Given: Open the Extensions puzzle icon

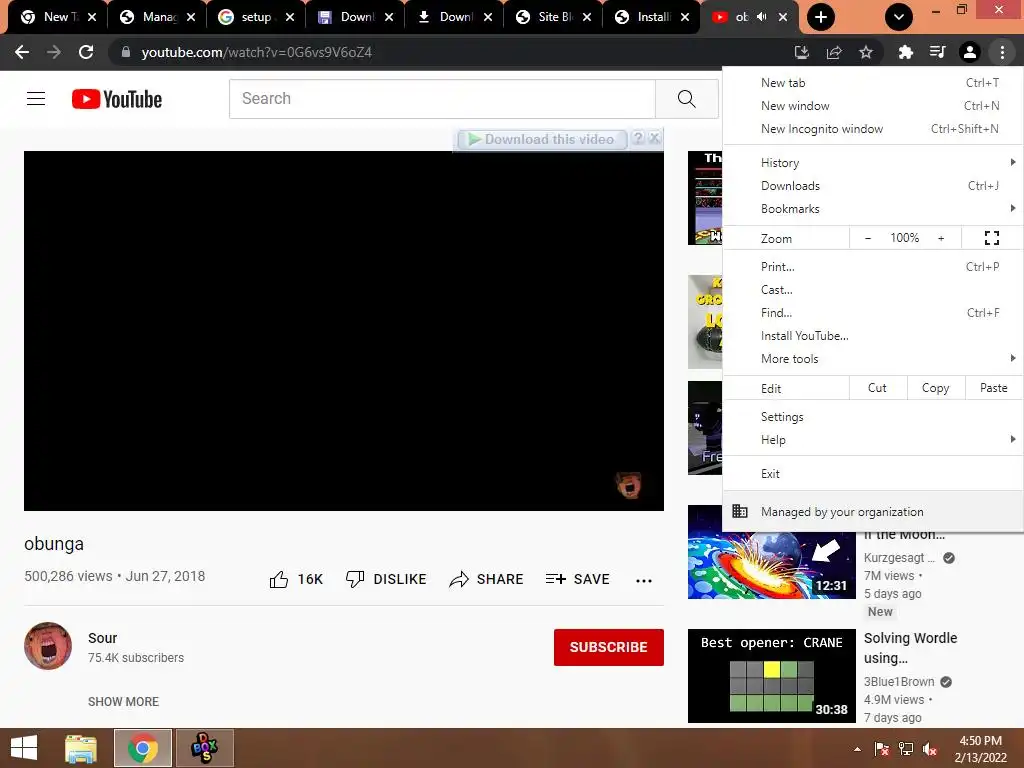Looking at the screenshot, I should coord(905,52).
